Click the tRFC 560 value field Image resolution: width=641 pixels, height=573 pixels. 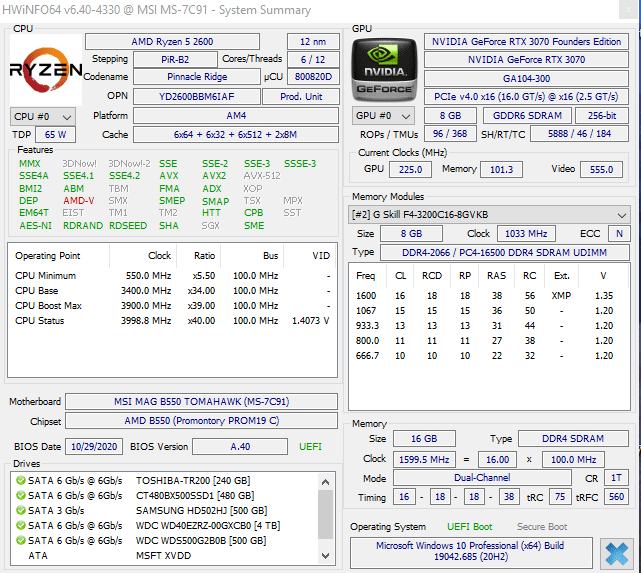[616, 497]
